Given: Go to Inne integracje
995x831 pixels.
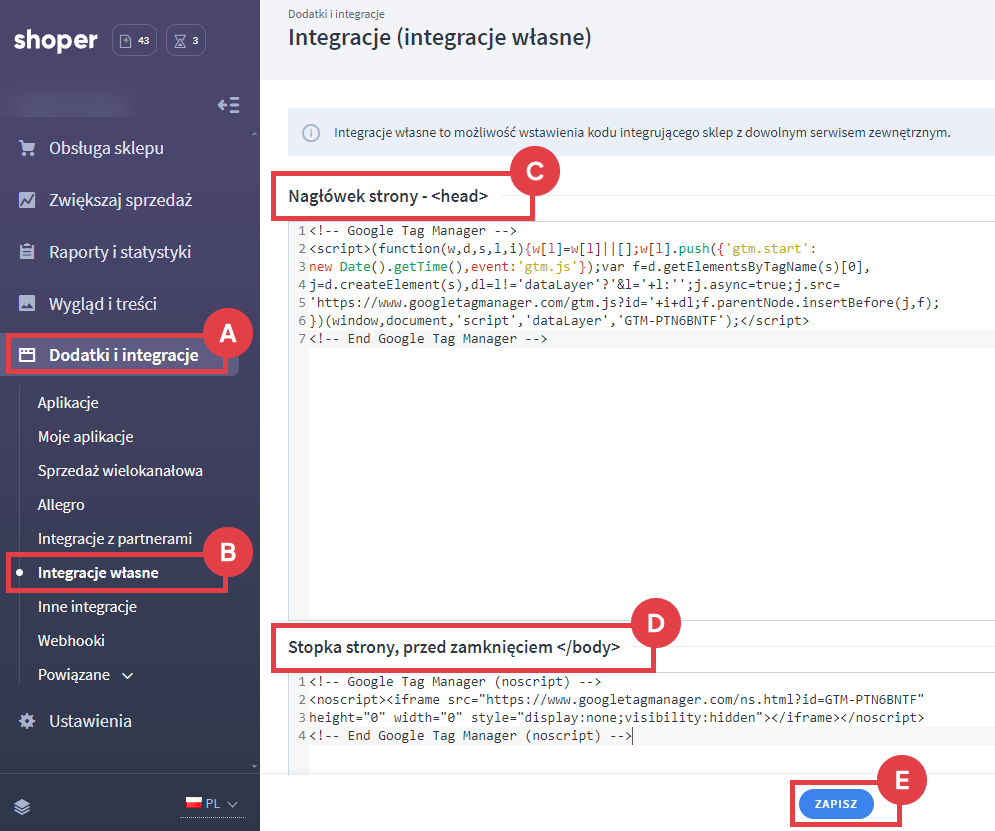Looking at the screenshot, I should (87, 607).
